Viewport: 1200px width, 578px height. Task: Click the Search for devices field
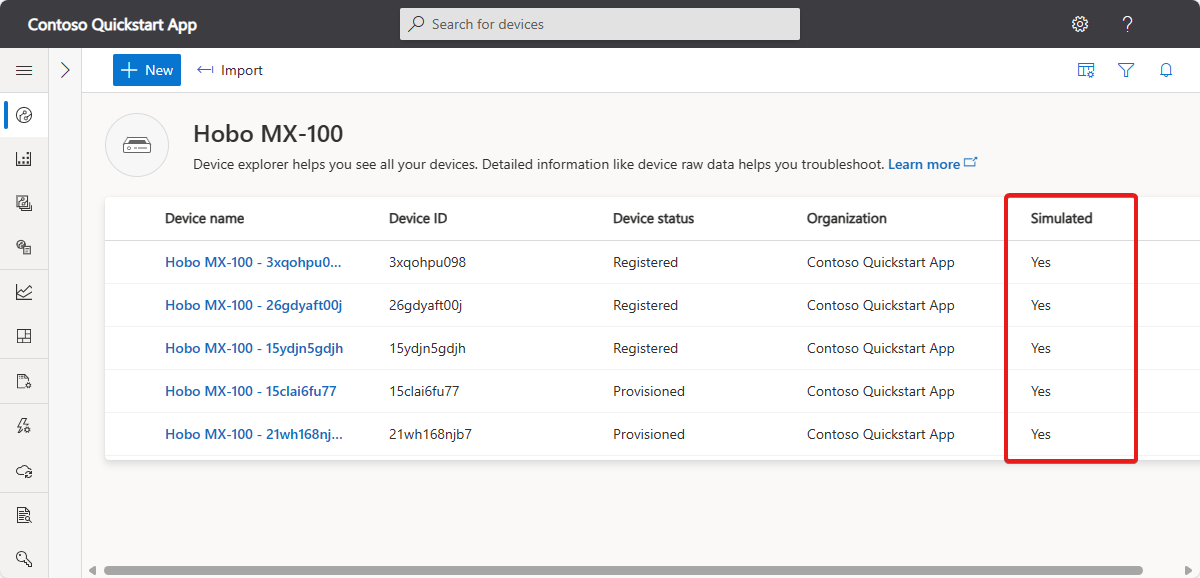pyautogui.click(x=600, y=24)
